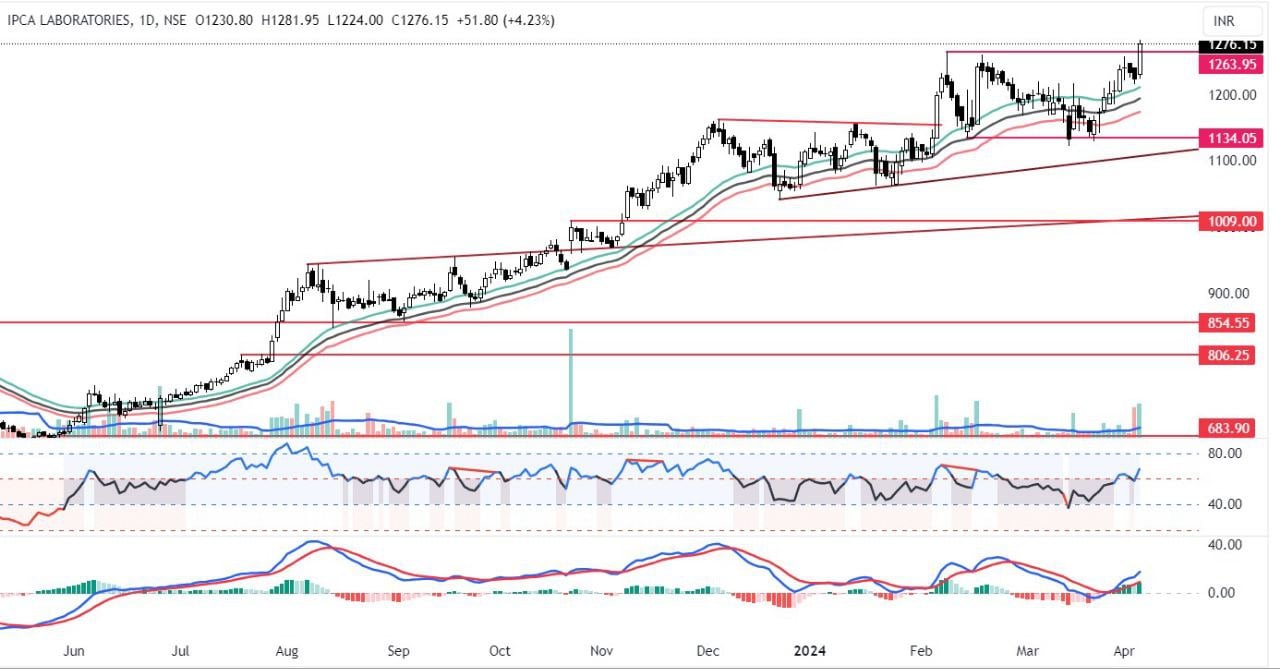1280x669 pixels.
Task: Click the 1200.00 price axis value
Action: 1226,95
